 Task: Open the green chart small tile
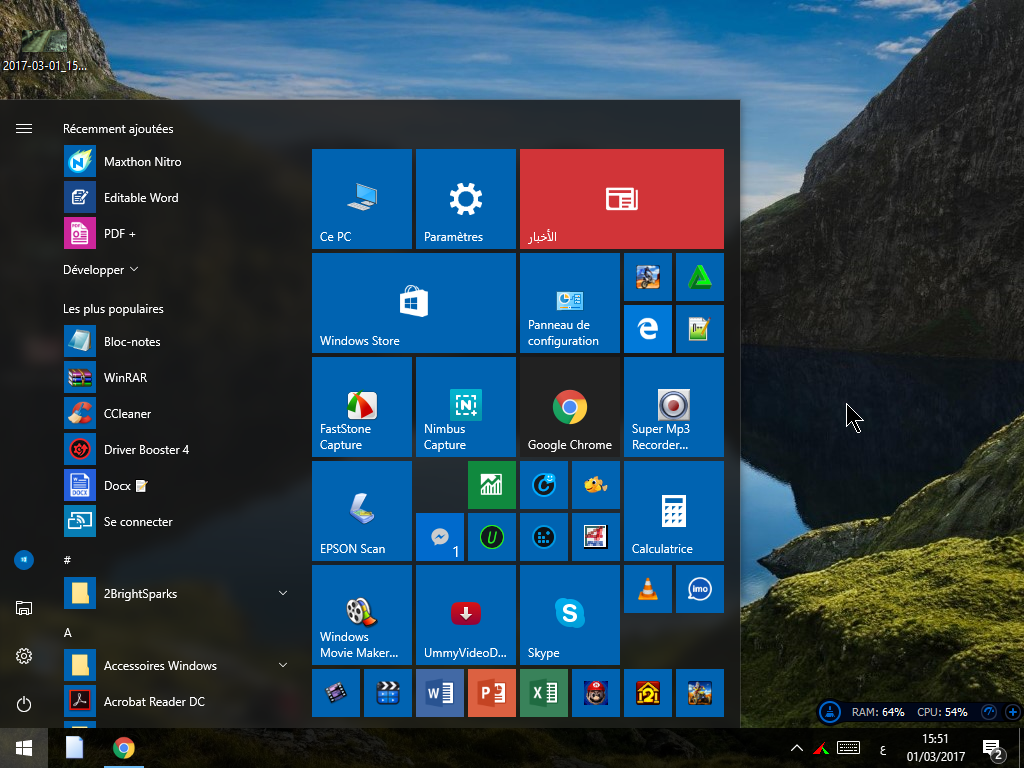tap(492, 485)
